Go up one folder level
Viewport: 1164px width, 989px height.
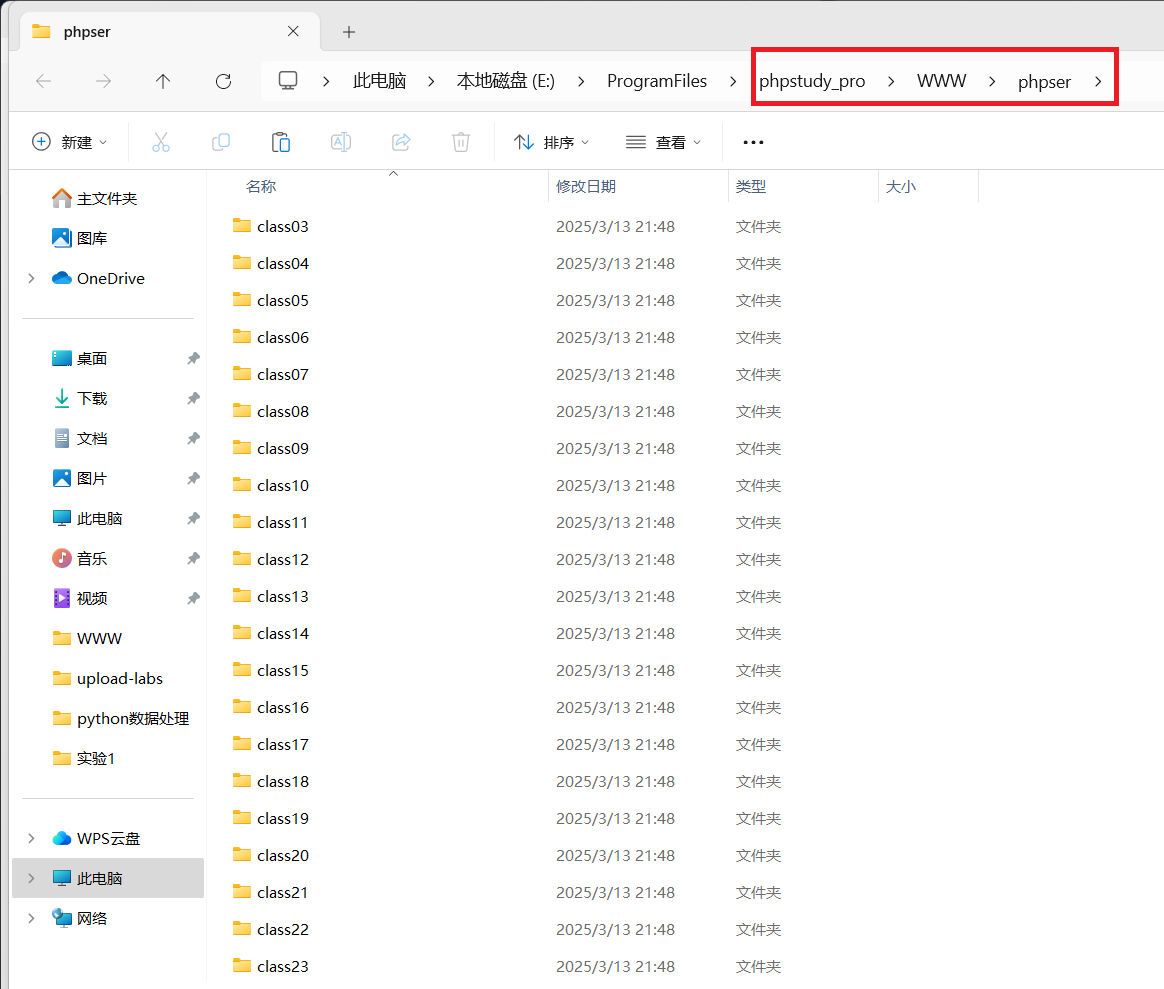pos(163,81)
